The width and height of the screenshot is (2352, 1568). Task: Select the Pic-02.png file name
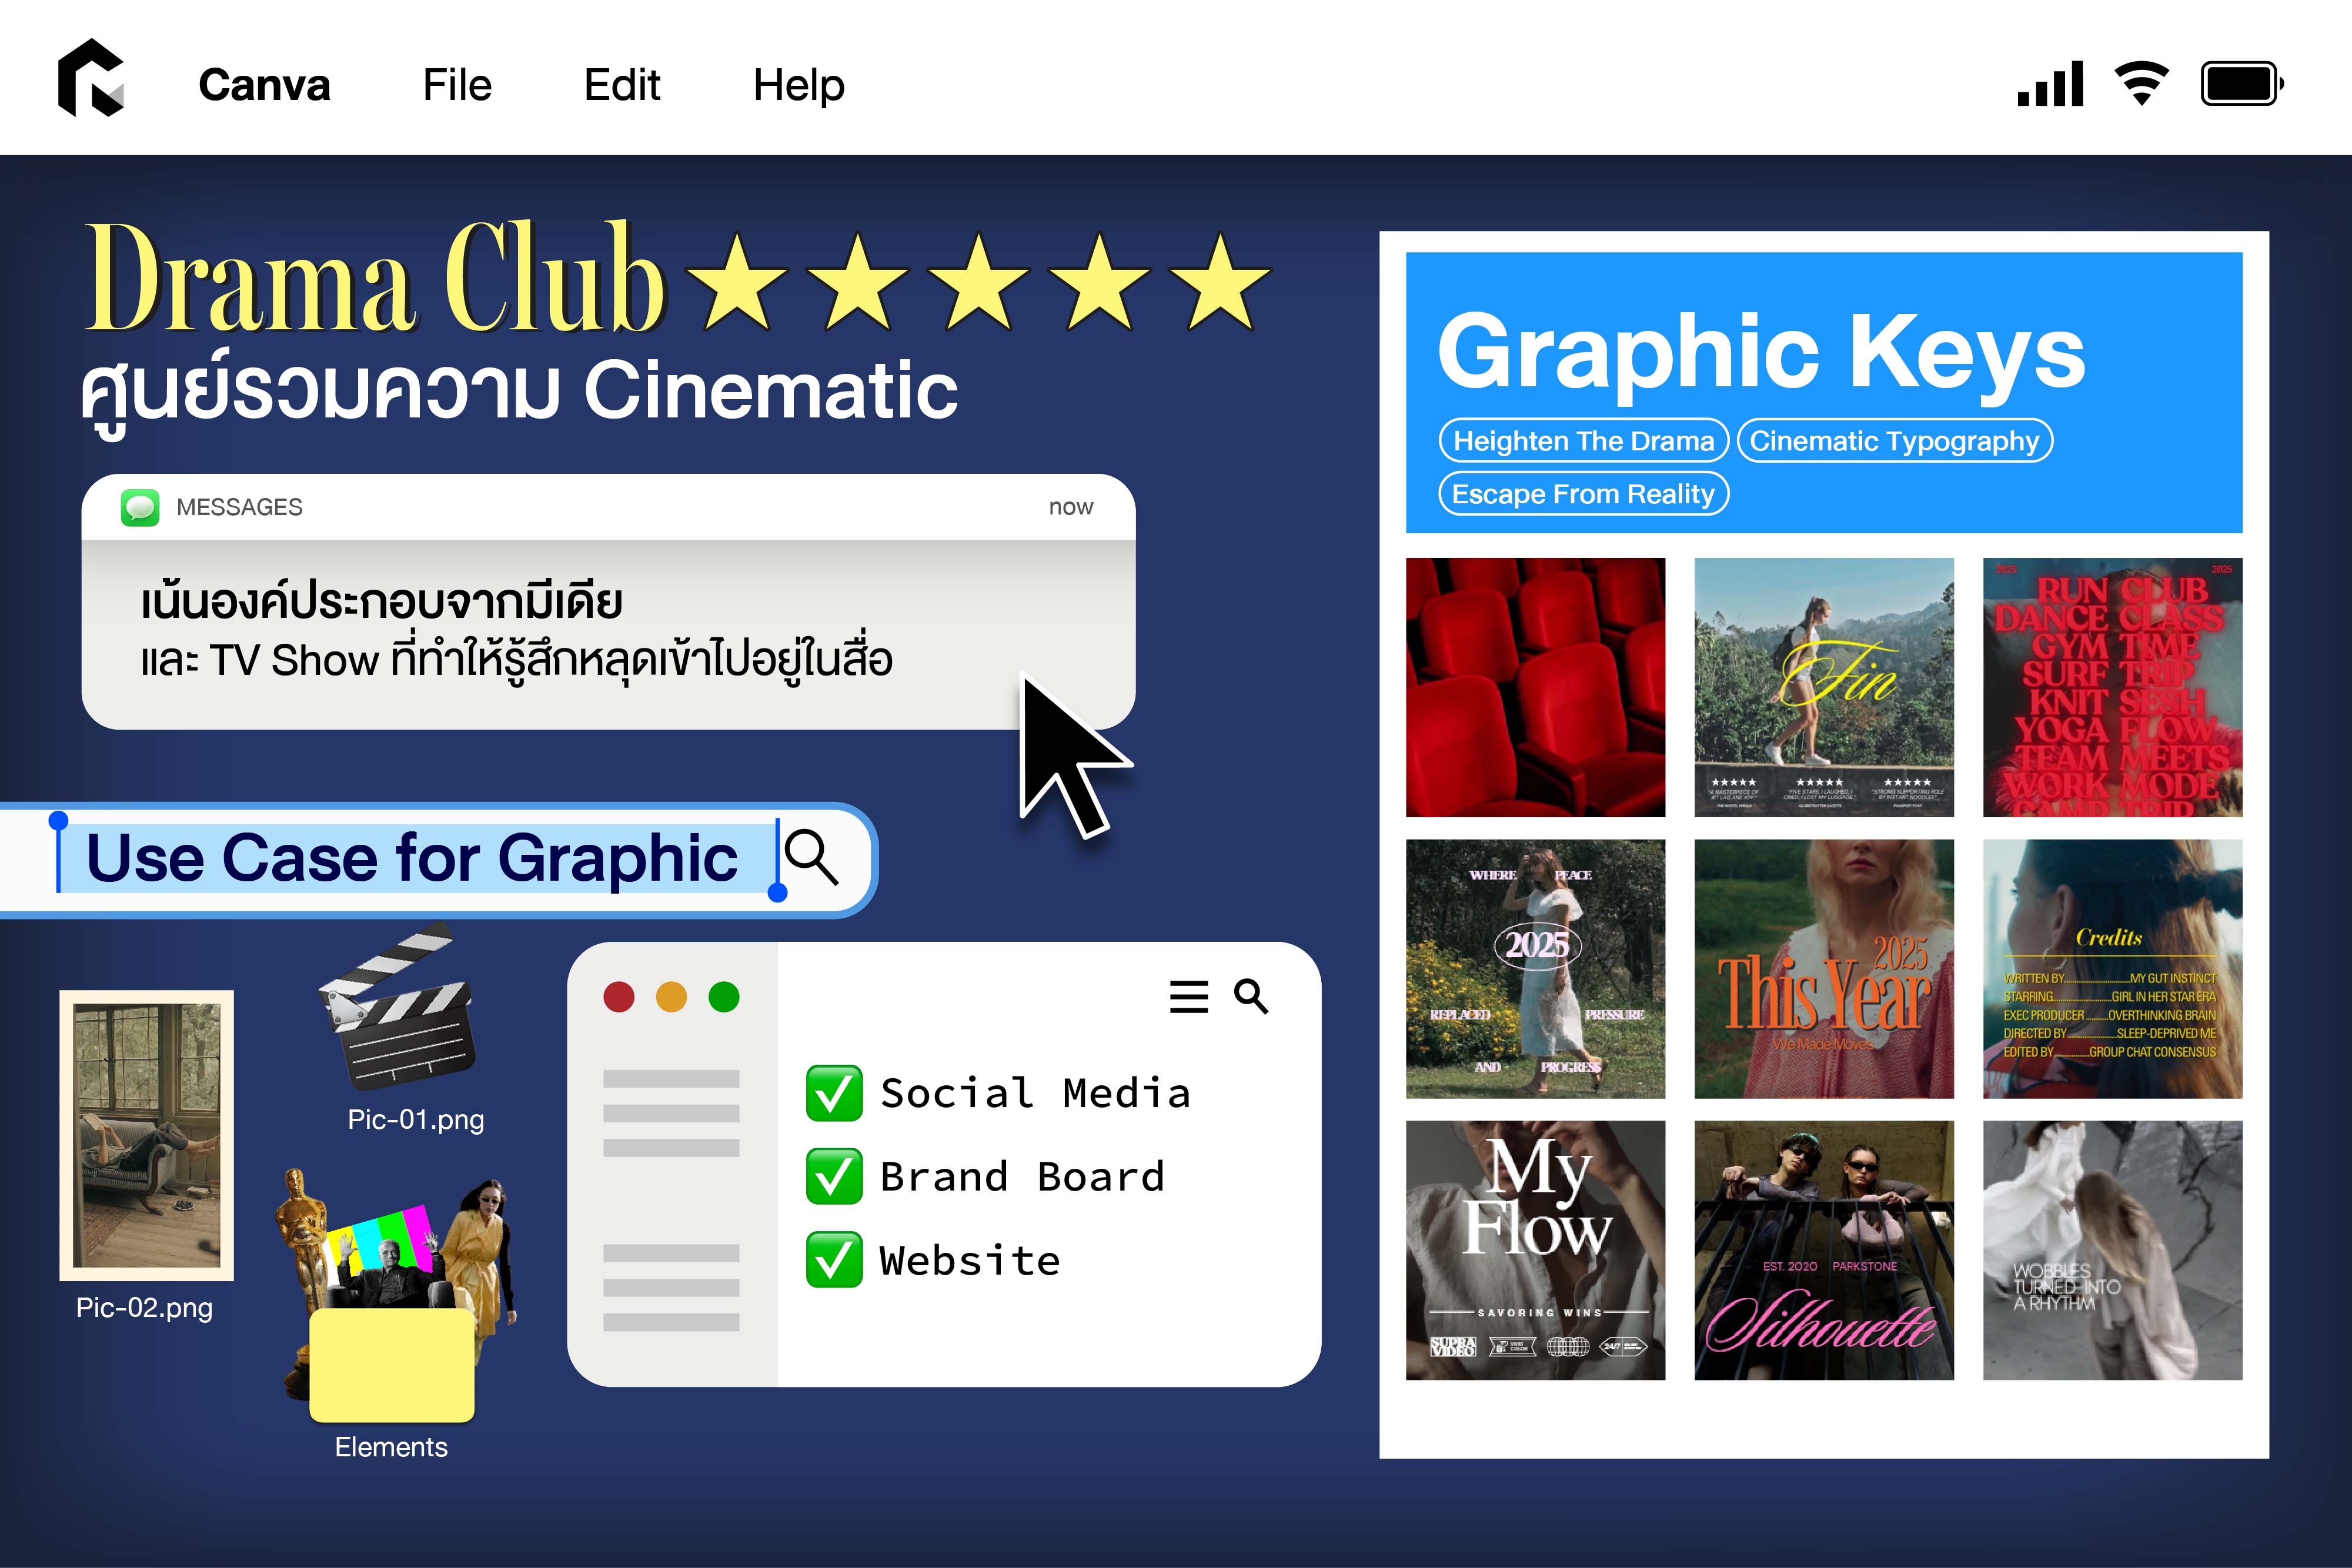[x=145, y=1308]
